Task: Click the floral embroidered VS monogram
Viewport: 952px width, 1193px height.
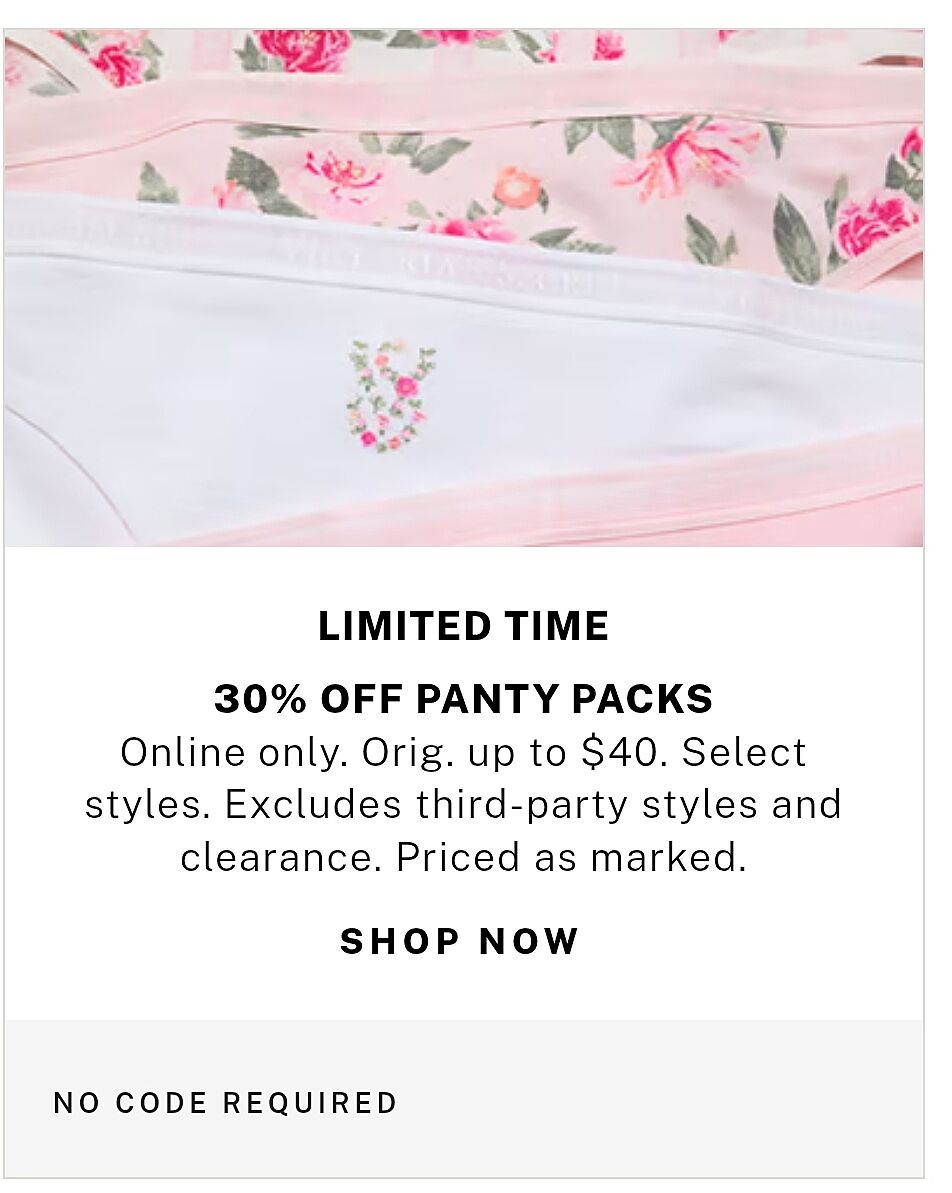Action: 390,396
